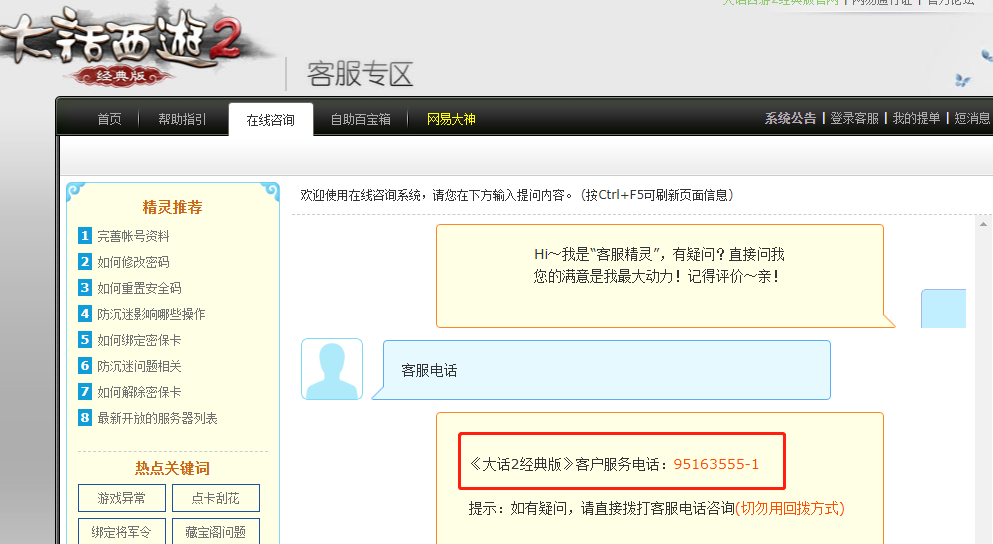Open the 自助百宝箱 tab
Image resolution: width=993 pixels, height=544 pixels.
[360, 119]
